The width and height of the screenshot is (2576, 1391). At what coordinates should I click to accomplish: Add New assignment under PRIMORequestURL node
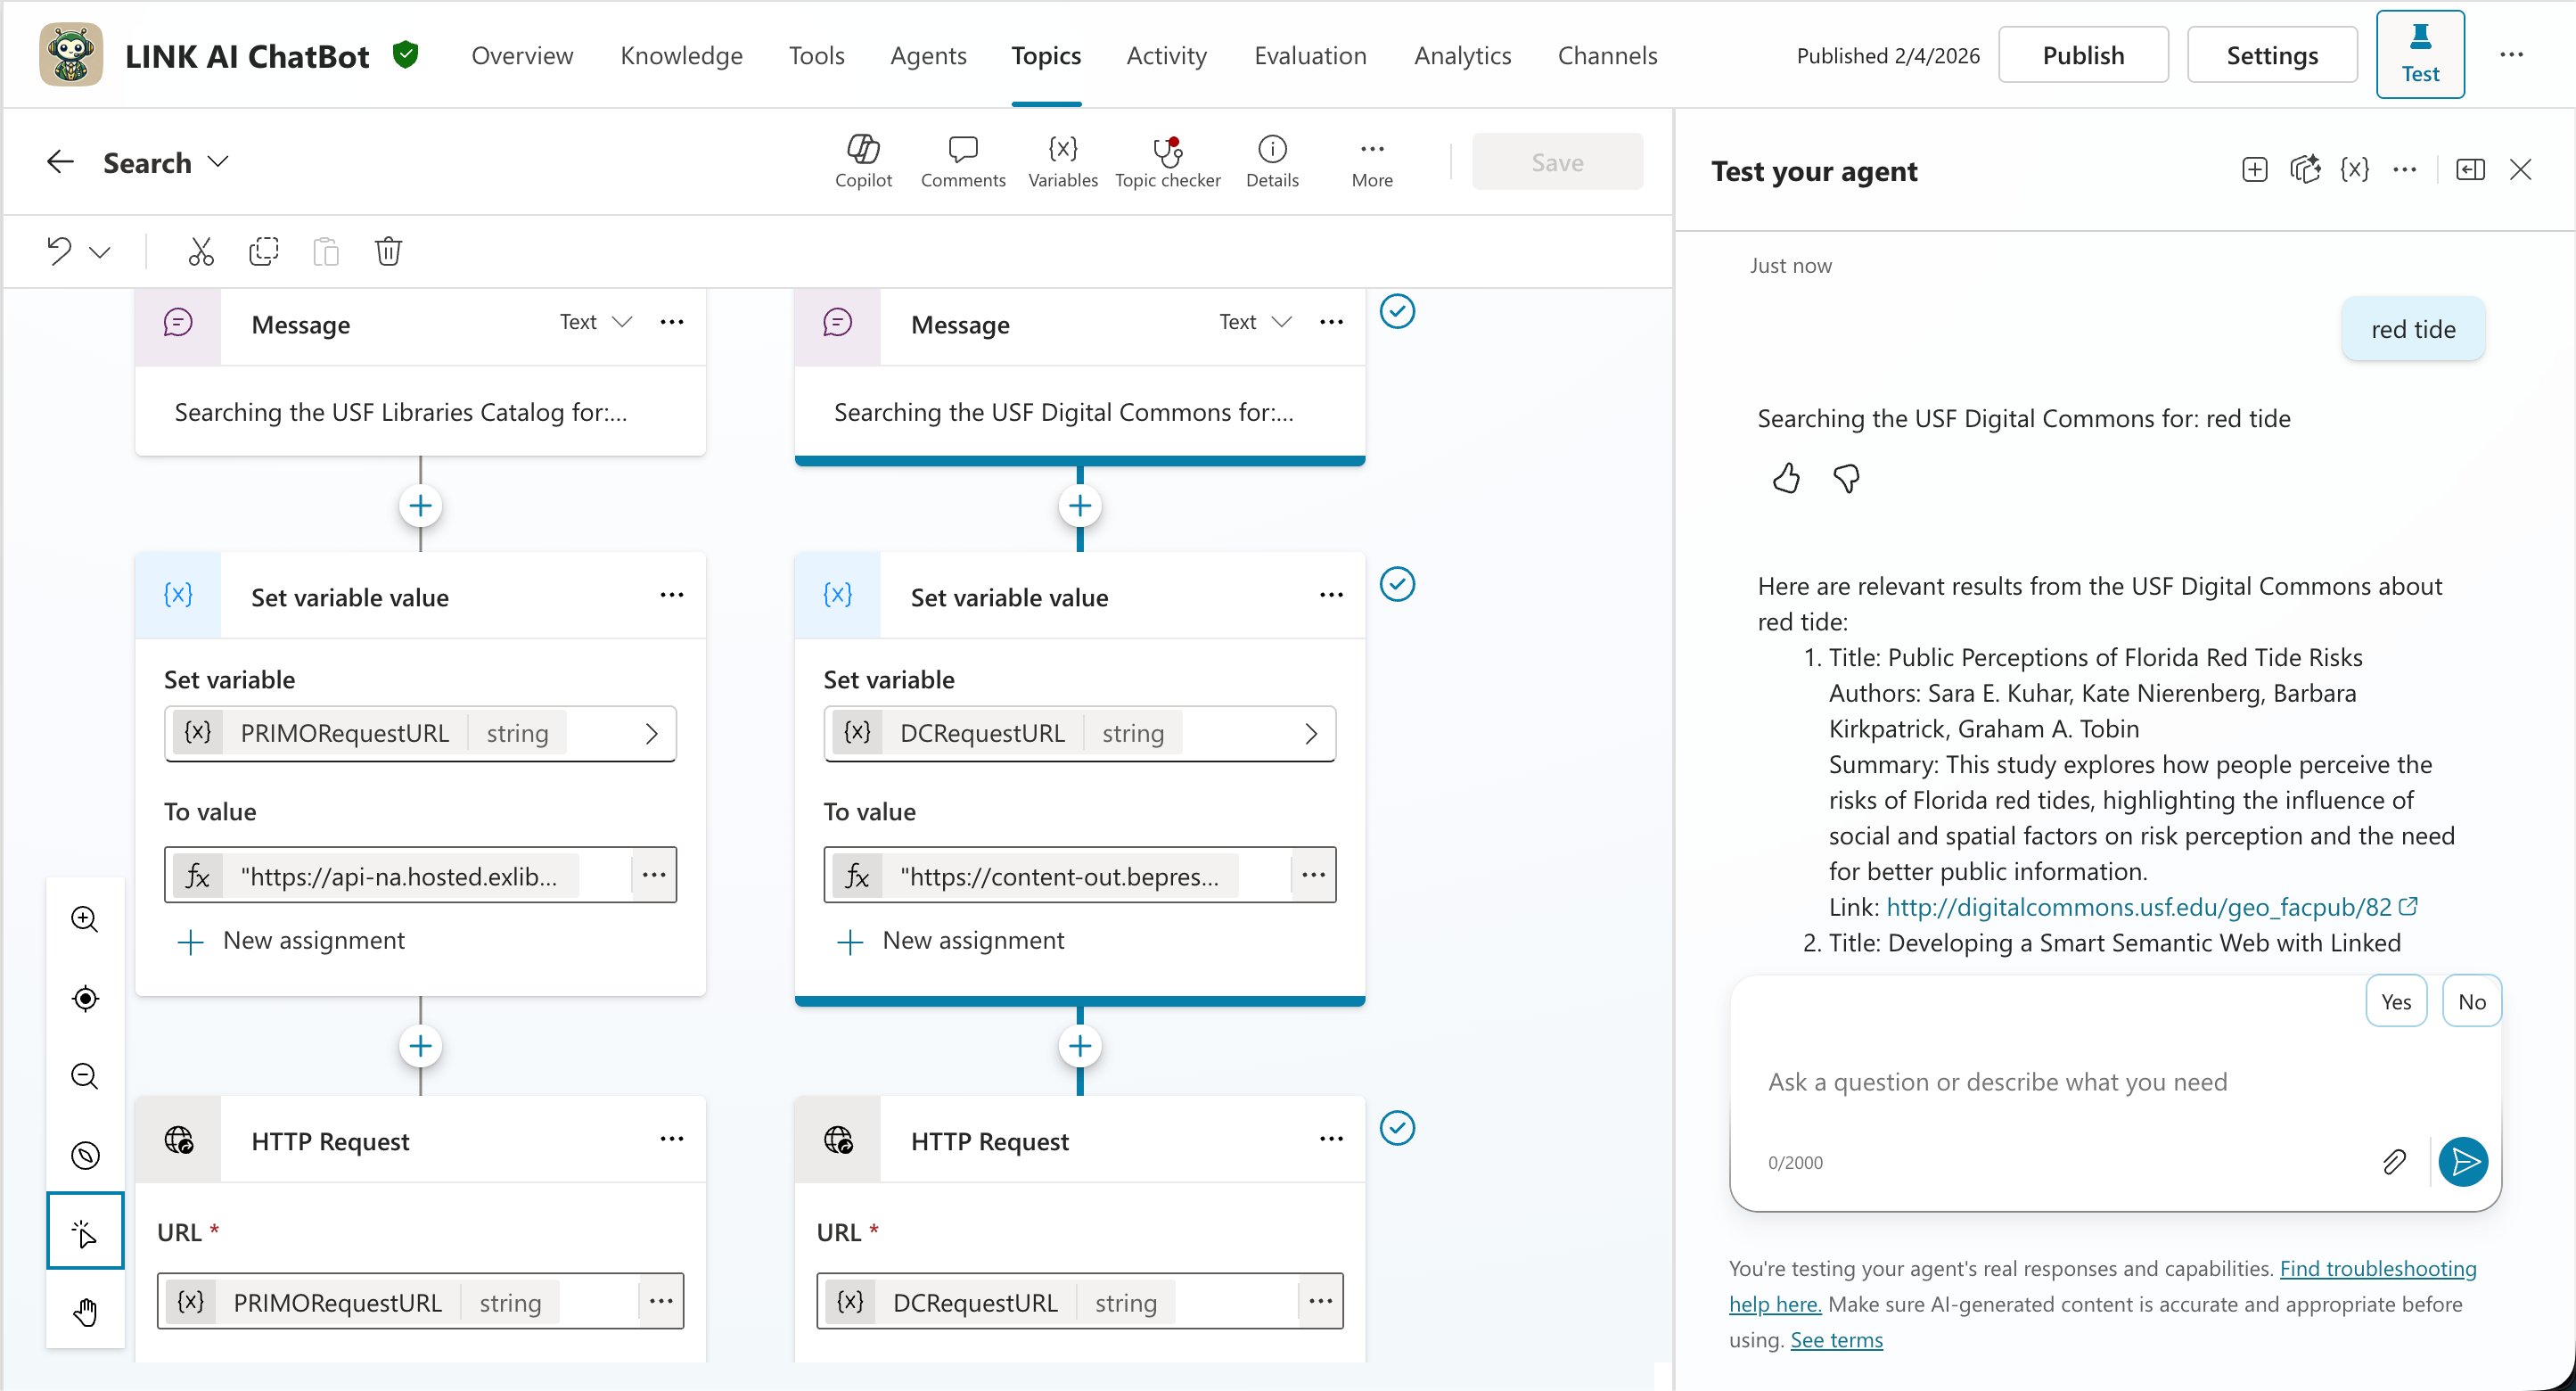tap(290, 941)
